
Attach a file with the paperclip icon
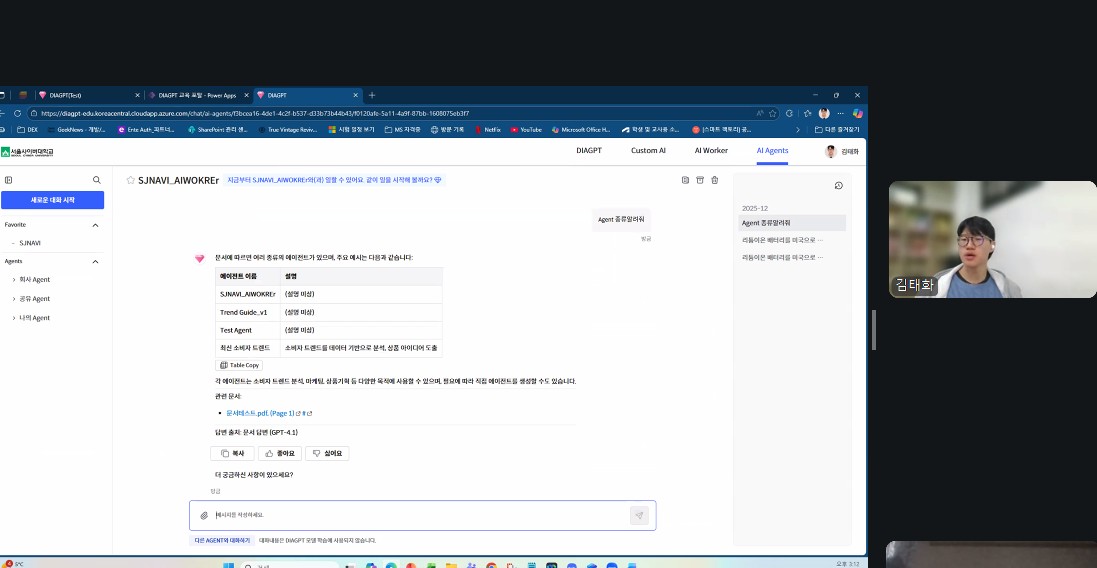click(204, 516)
